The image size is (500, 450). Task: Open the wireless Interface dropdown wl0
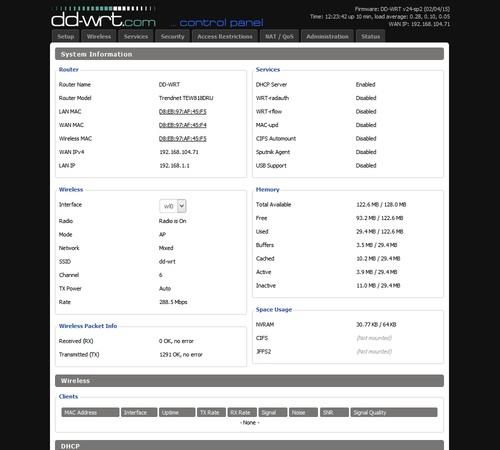[x=173, y=206]
